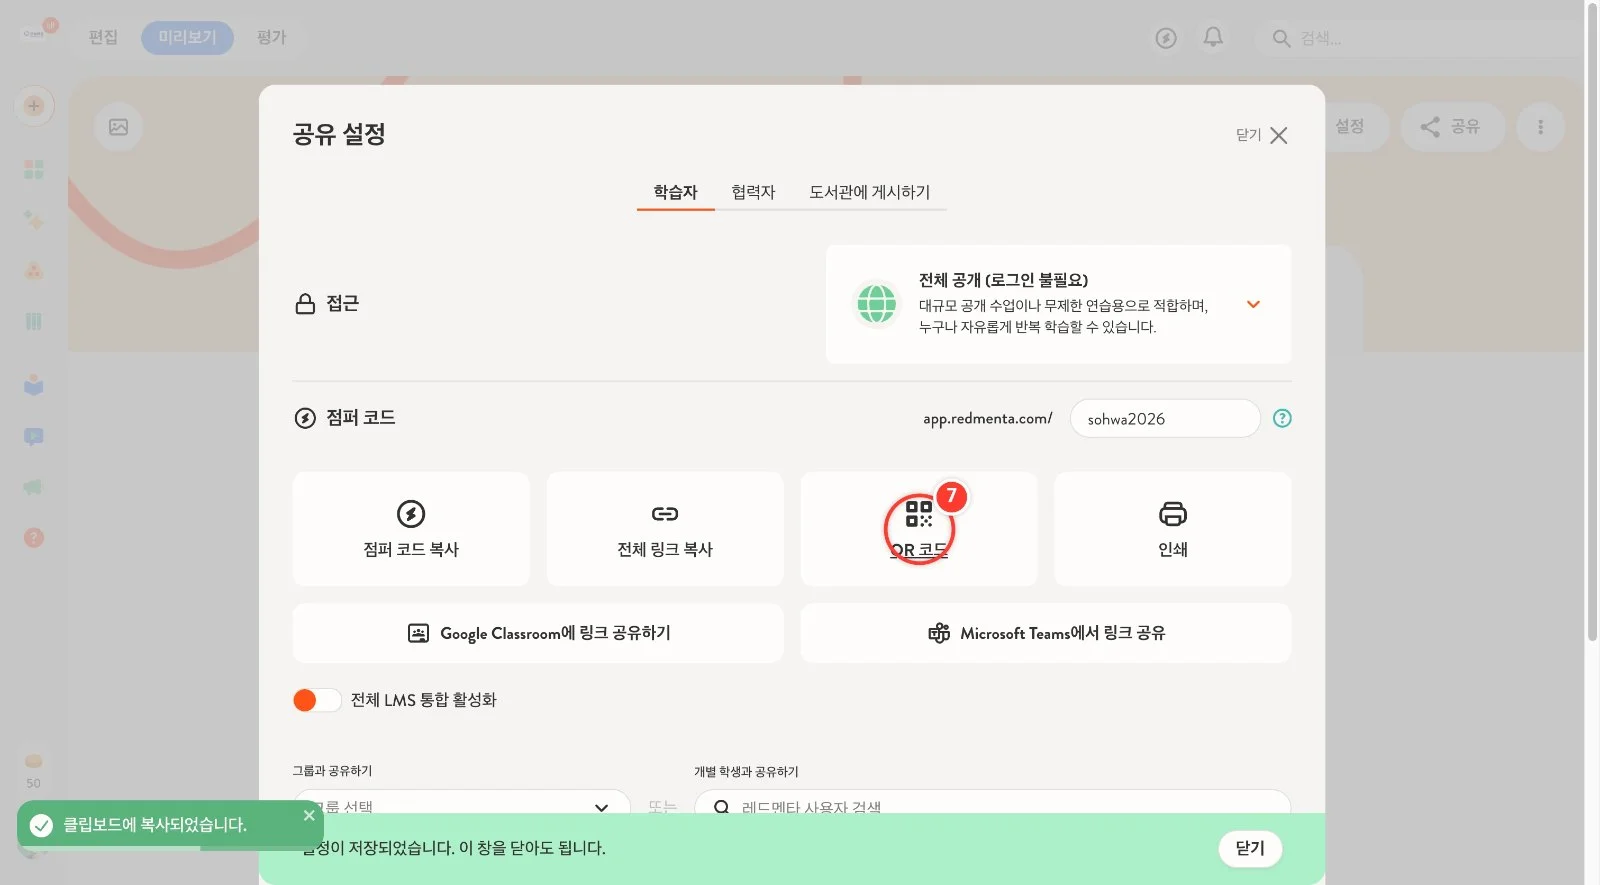Click the lightning jumper icon in header

click(x=1166, y=38)
